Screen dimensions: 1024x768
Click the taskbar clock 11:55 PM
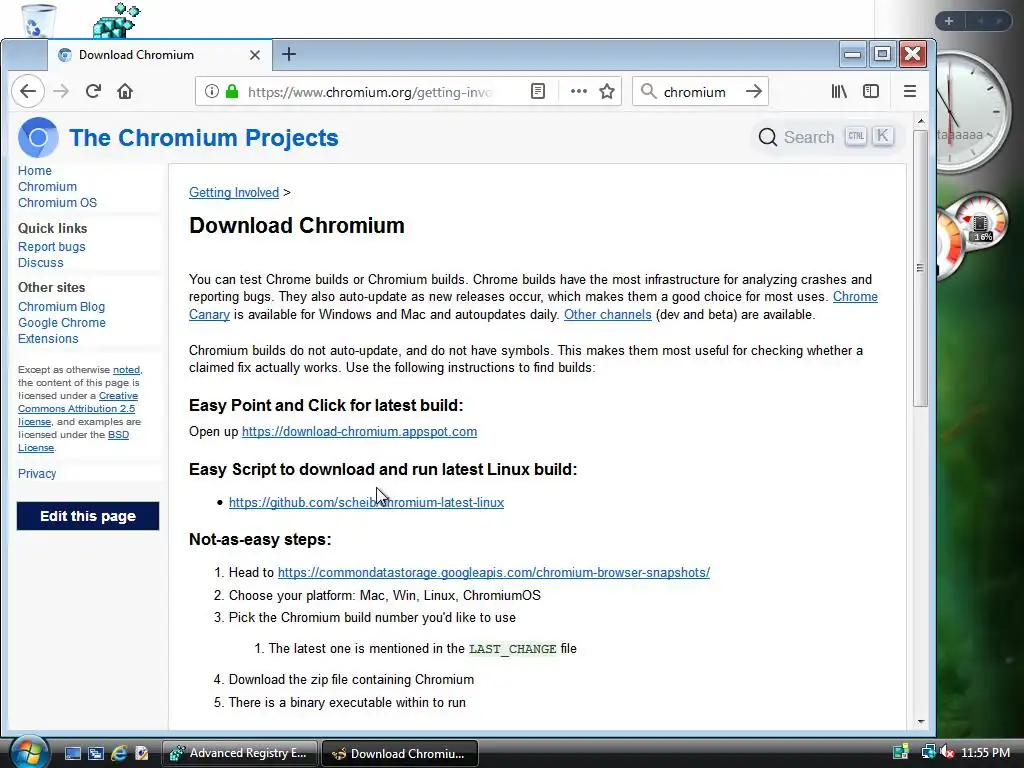click(985, 752)
